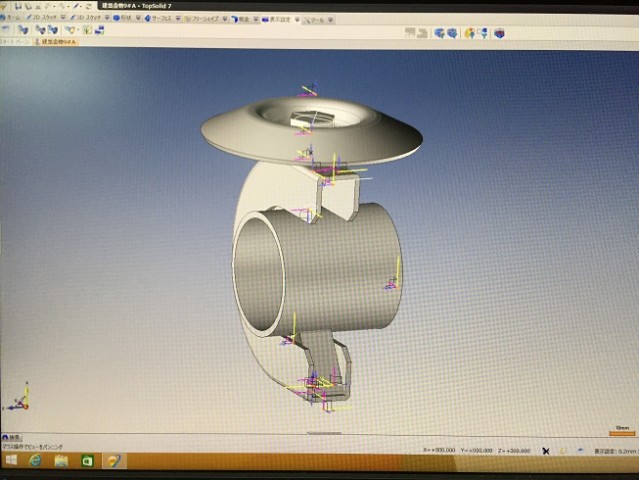
Task: Click the Y coordinate value field
Action: [478, 450]
